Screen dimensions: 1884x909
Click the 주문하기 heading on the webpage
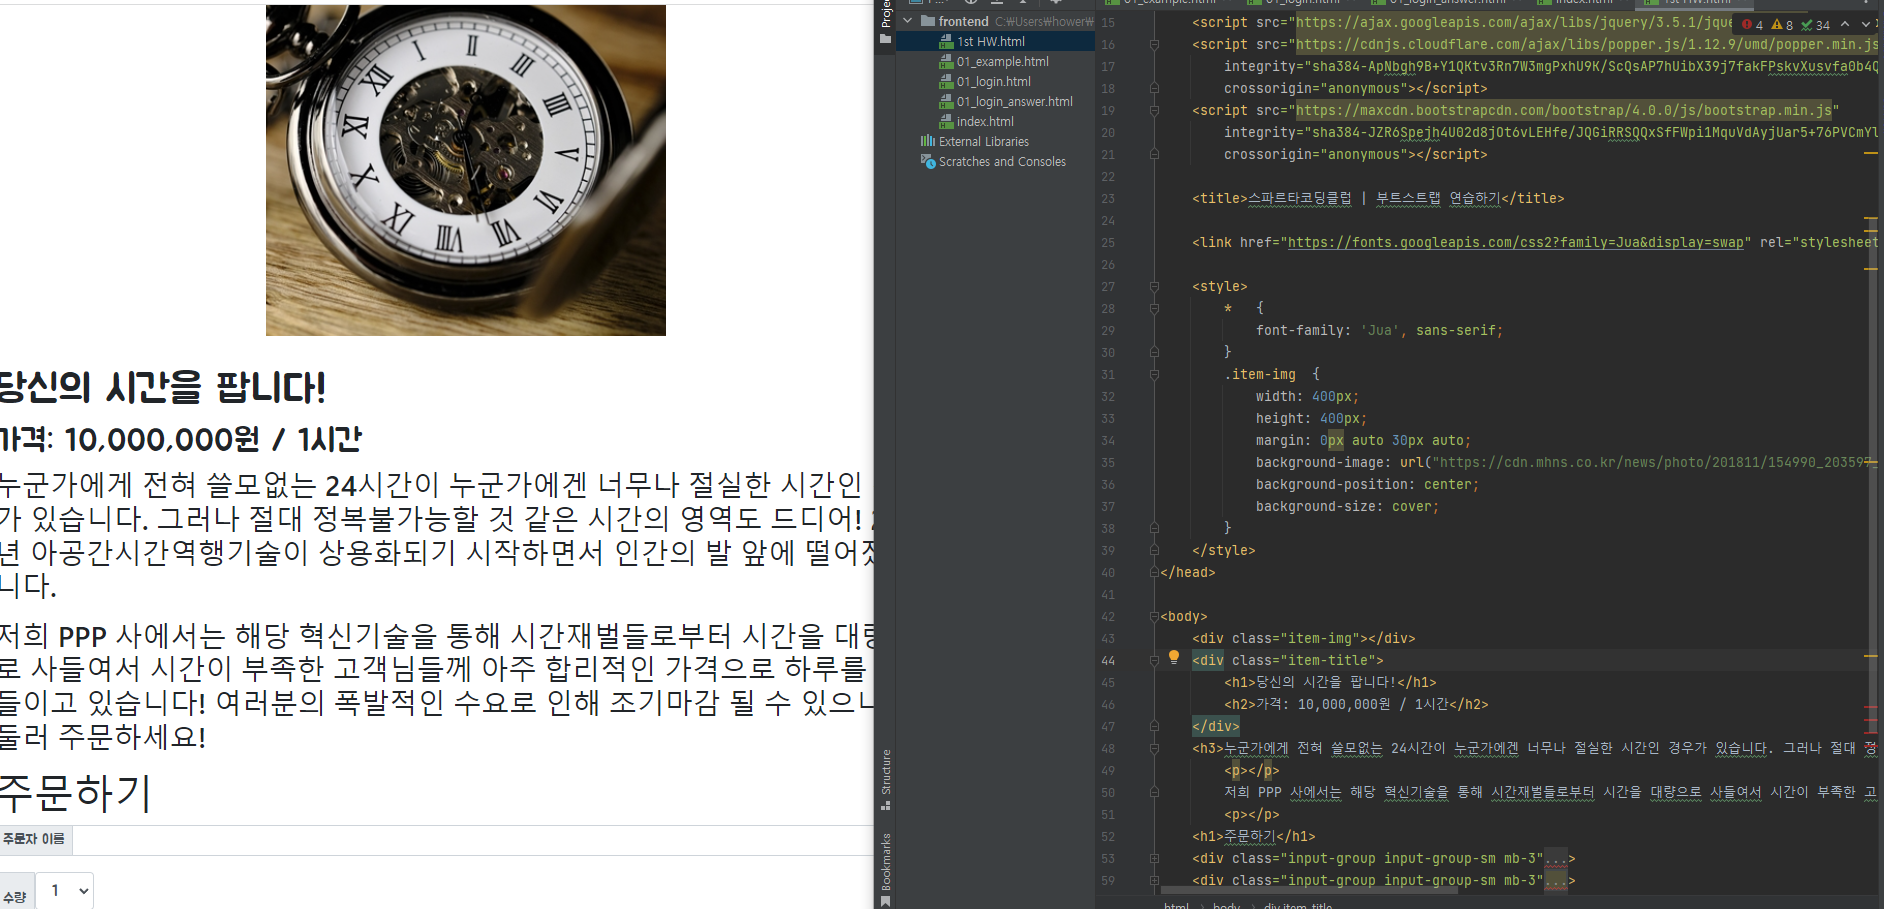tap(75, 793)
